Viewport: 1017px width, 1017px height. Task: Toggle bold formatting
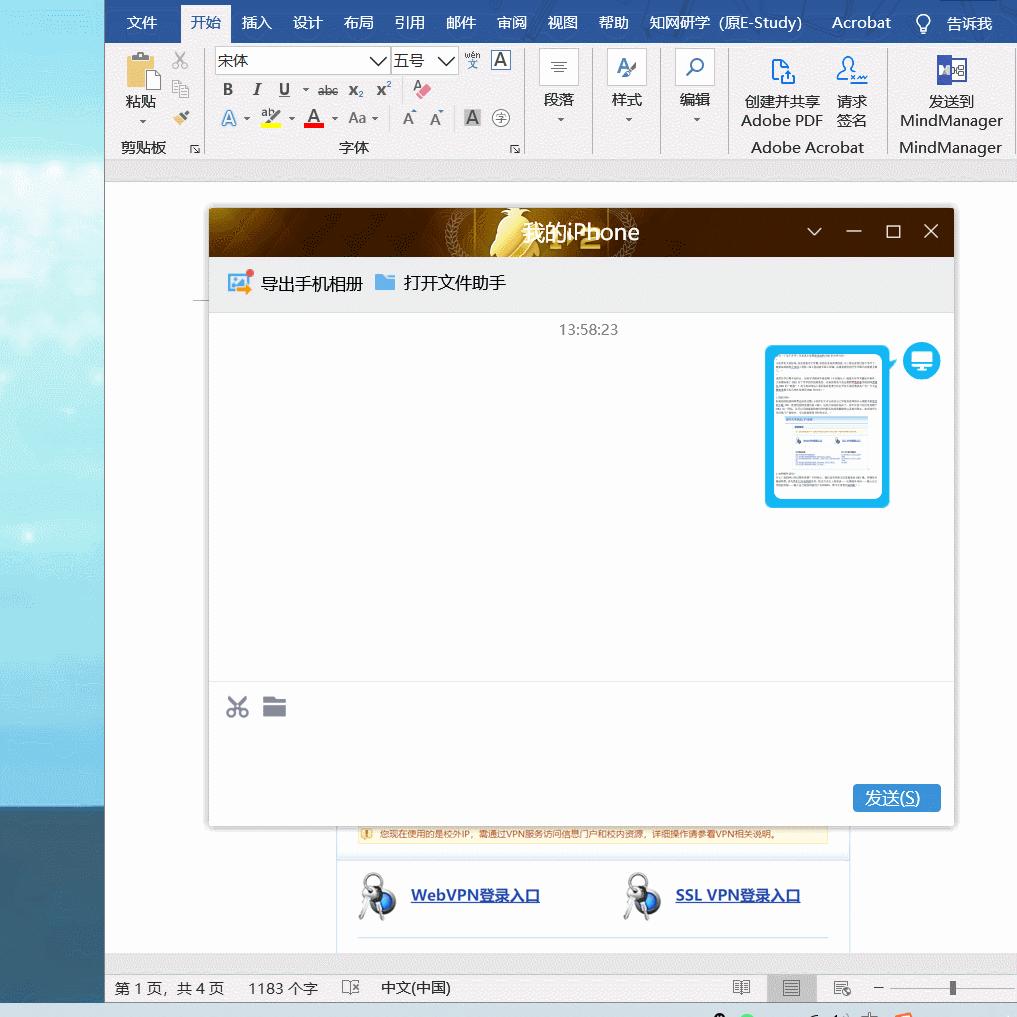tap(228, 90)
